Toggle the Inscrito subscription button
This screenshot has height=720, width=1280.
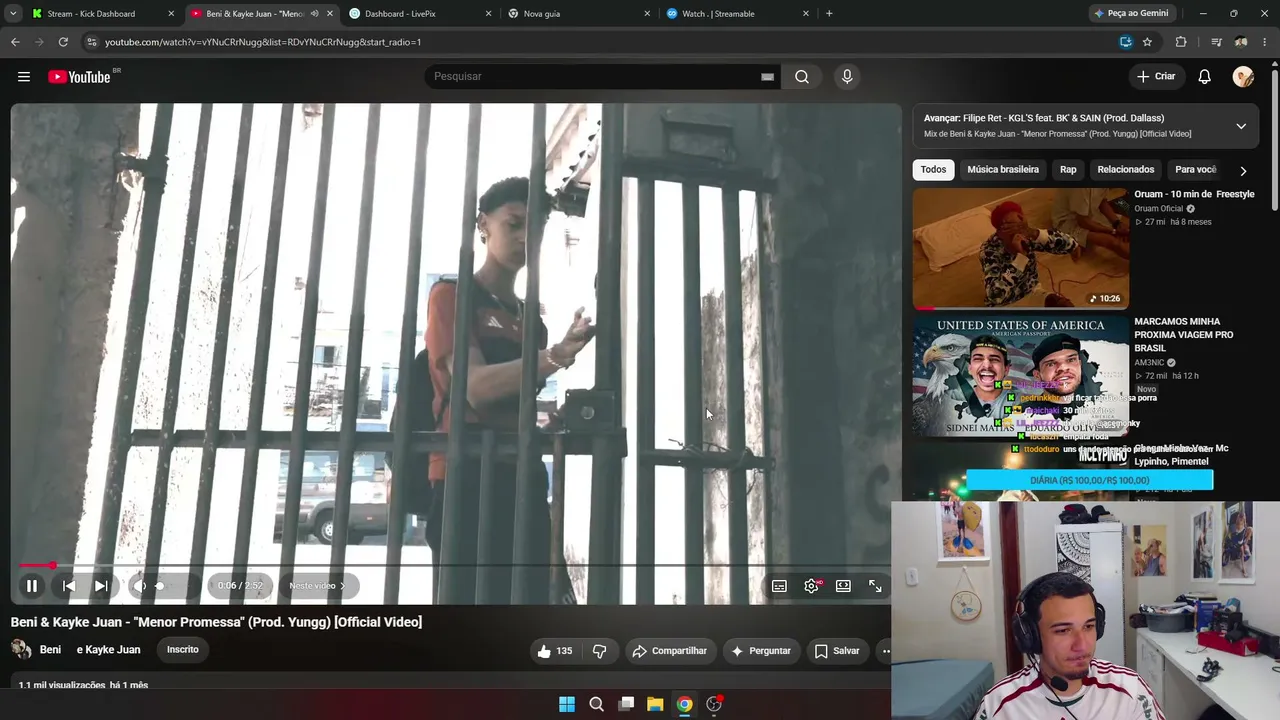coord(183,650)
